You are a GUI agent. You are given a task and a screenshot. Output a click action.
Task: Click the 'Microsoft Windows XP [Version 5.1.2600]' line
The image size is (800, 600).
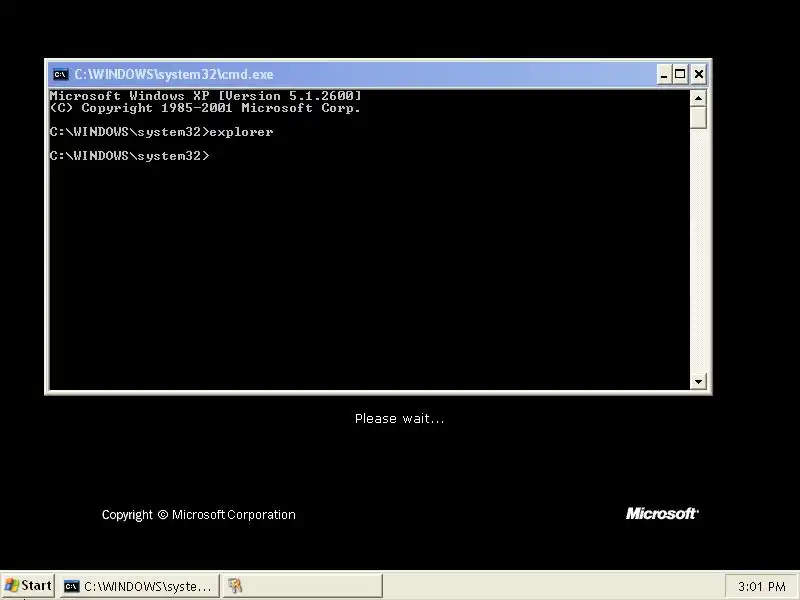[x=205, y=95]
